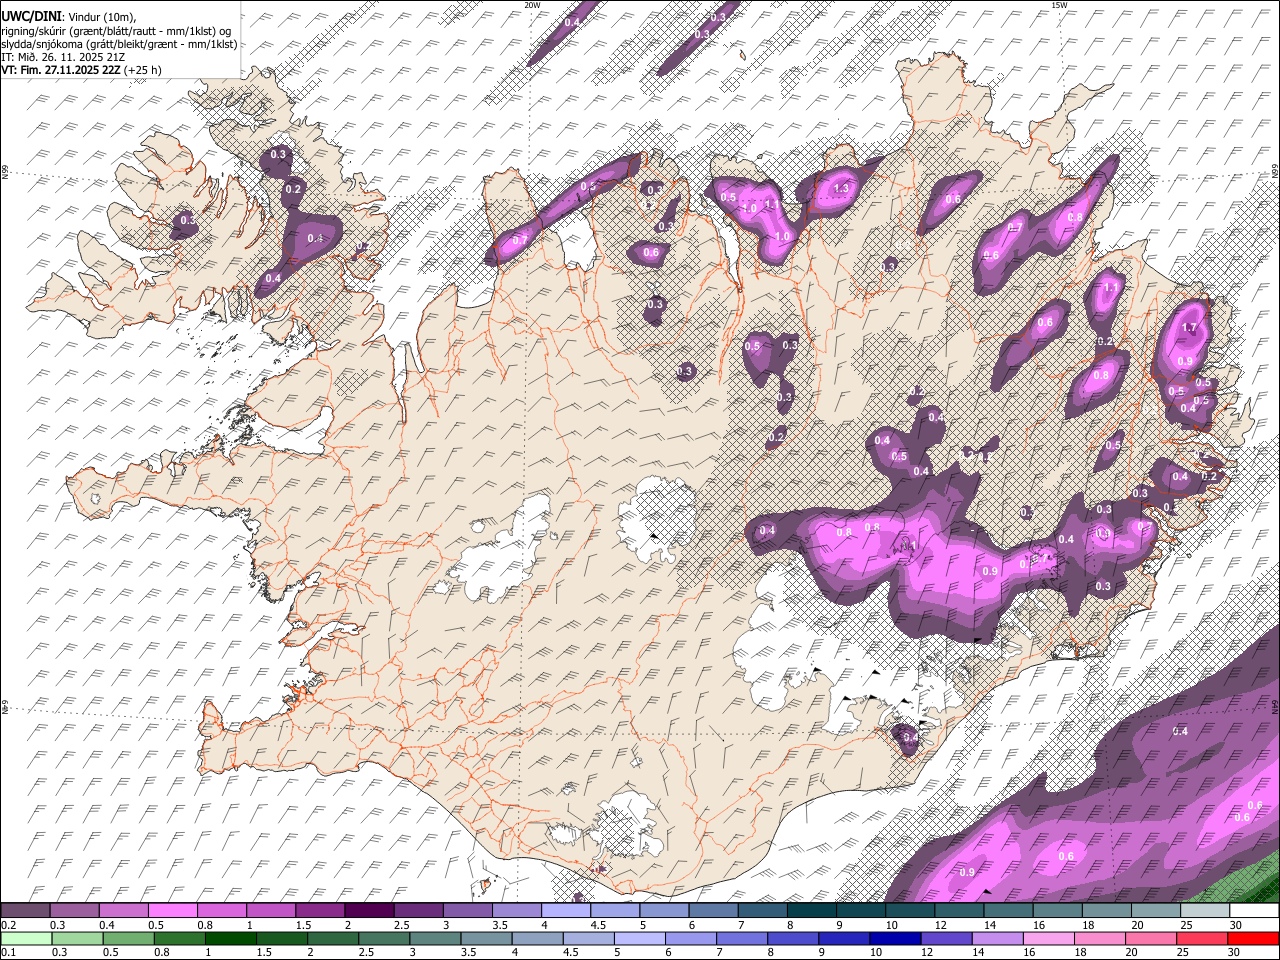
Task: Pick the darkest purple 2 swatch, top legend row
Action: (x=368, y=911)
